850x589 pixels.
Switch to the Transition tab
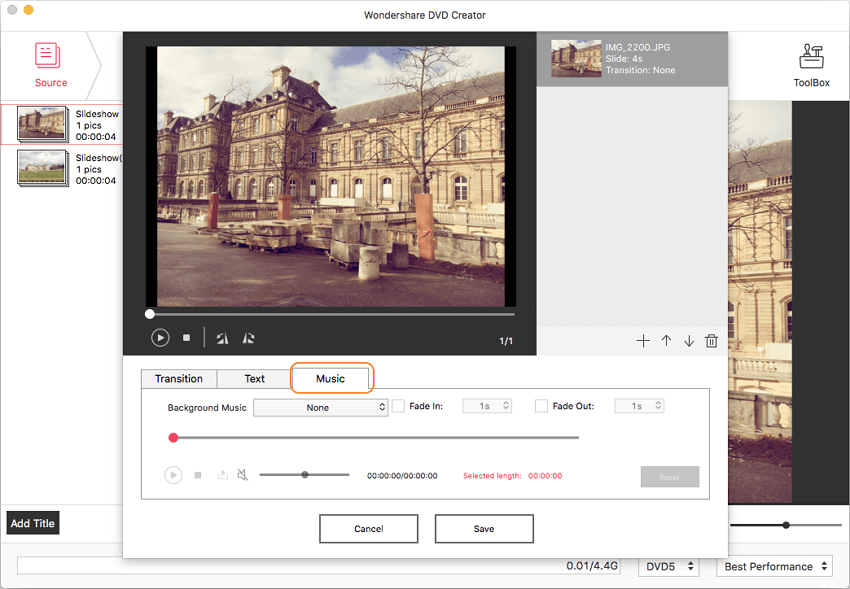click(x=179, y=379)
